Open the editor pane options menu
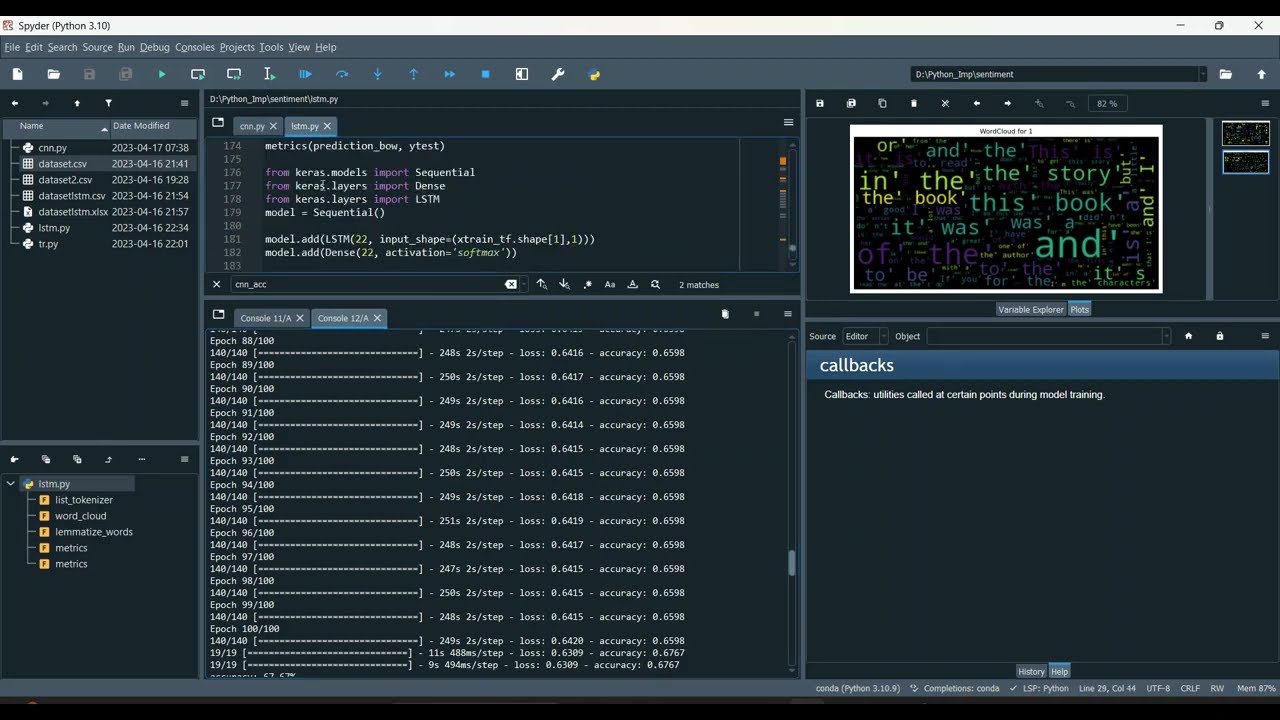This screenshot has height=720, width=1280. pos(788,123)
